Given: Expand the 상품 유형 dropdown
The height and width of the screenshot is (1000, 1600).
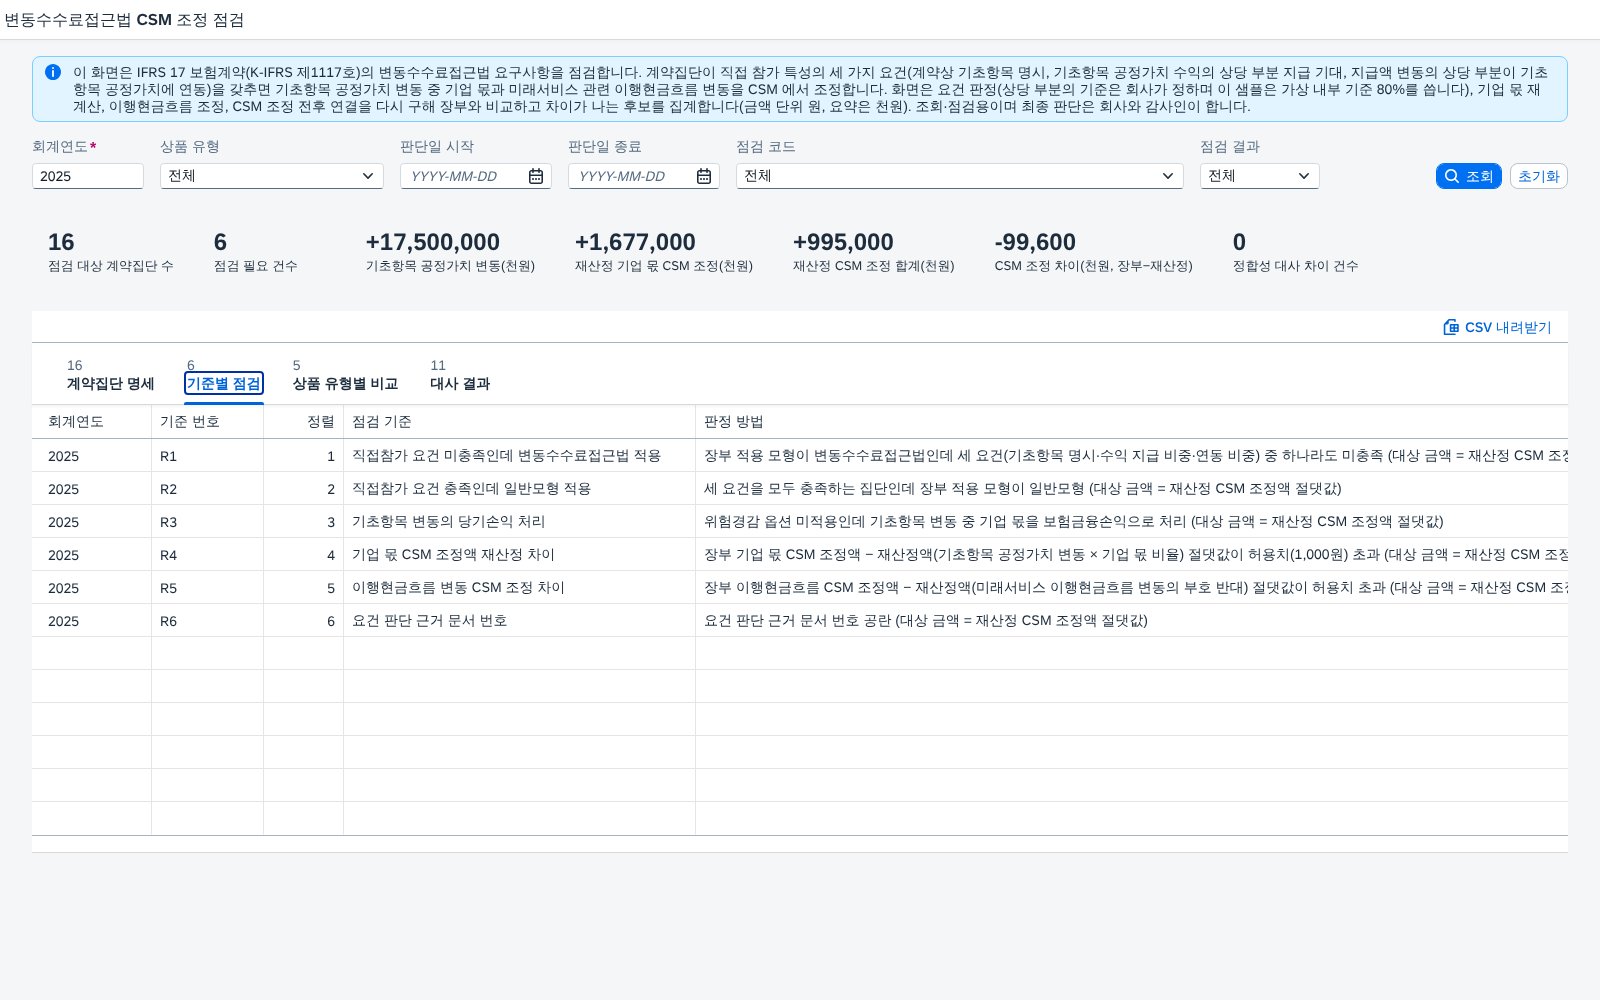Looking at the screenshot, I should coord(272,176).
